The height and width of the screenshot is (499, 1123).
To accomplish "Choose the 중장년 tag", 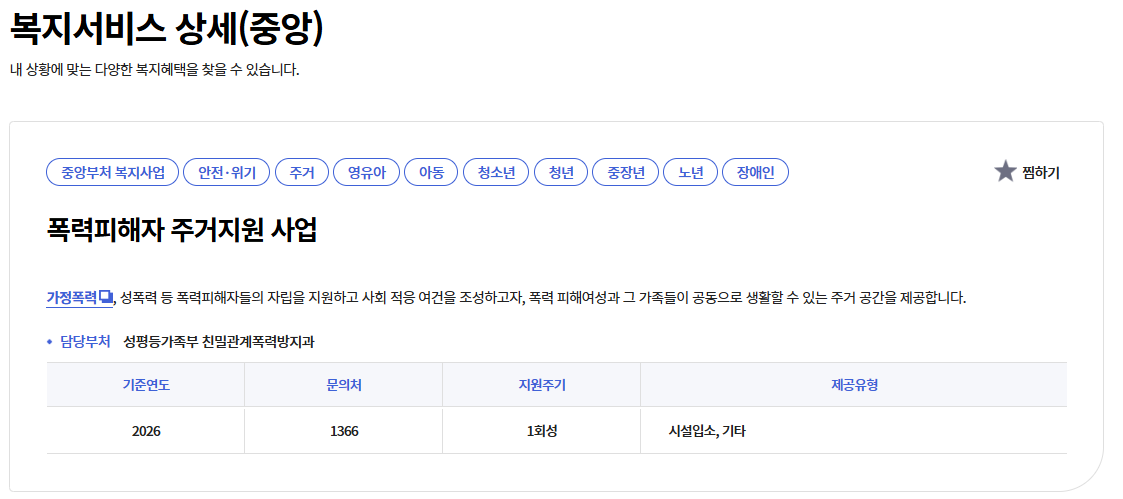I will tap(625, 173).
